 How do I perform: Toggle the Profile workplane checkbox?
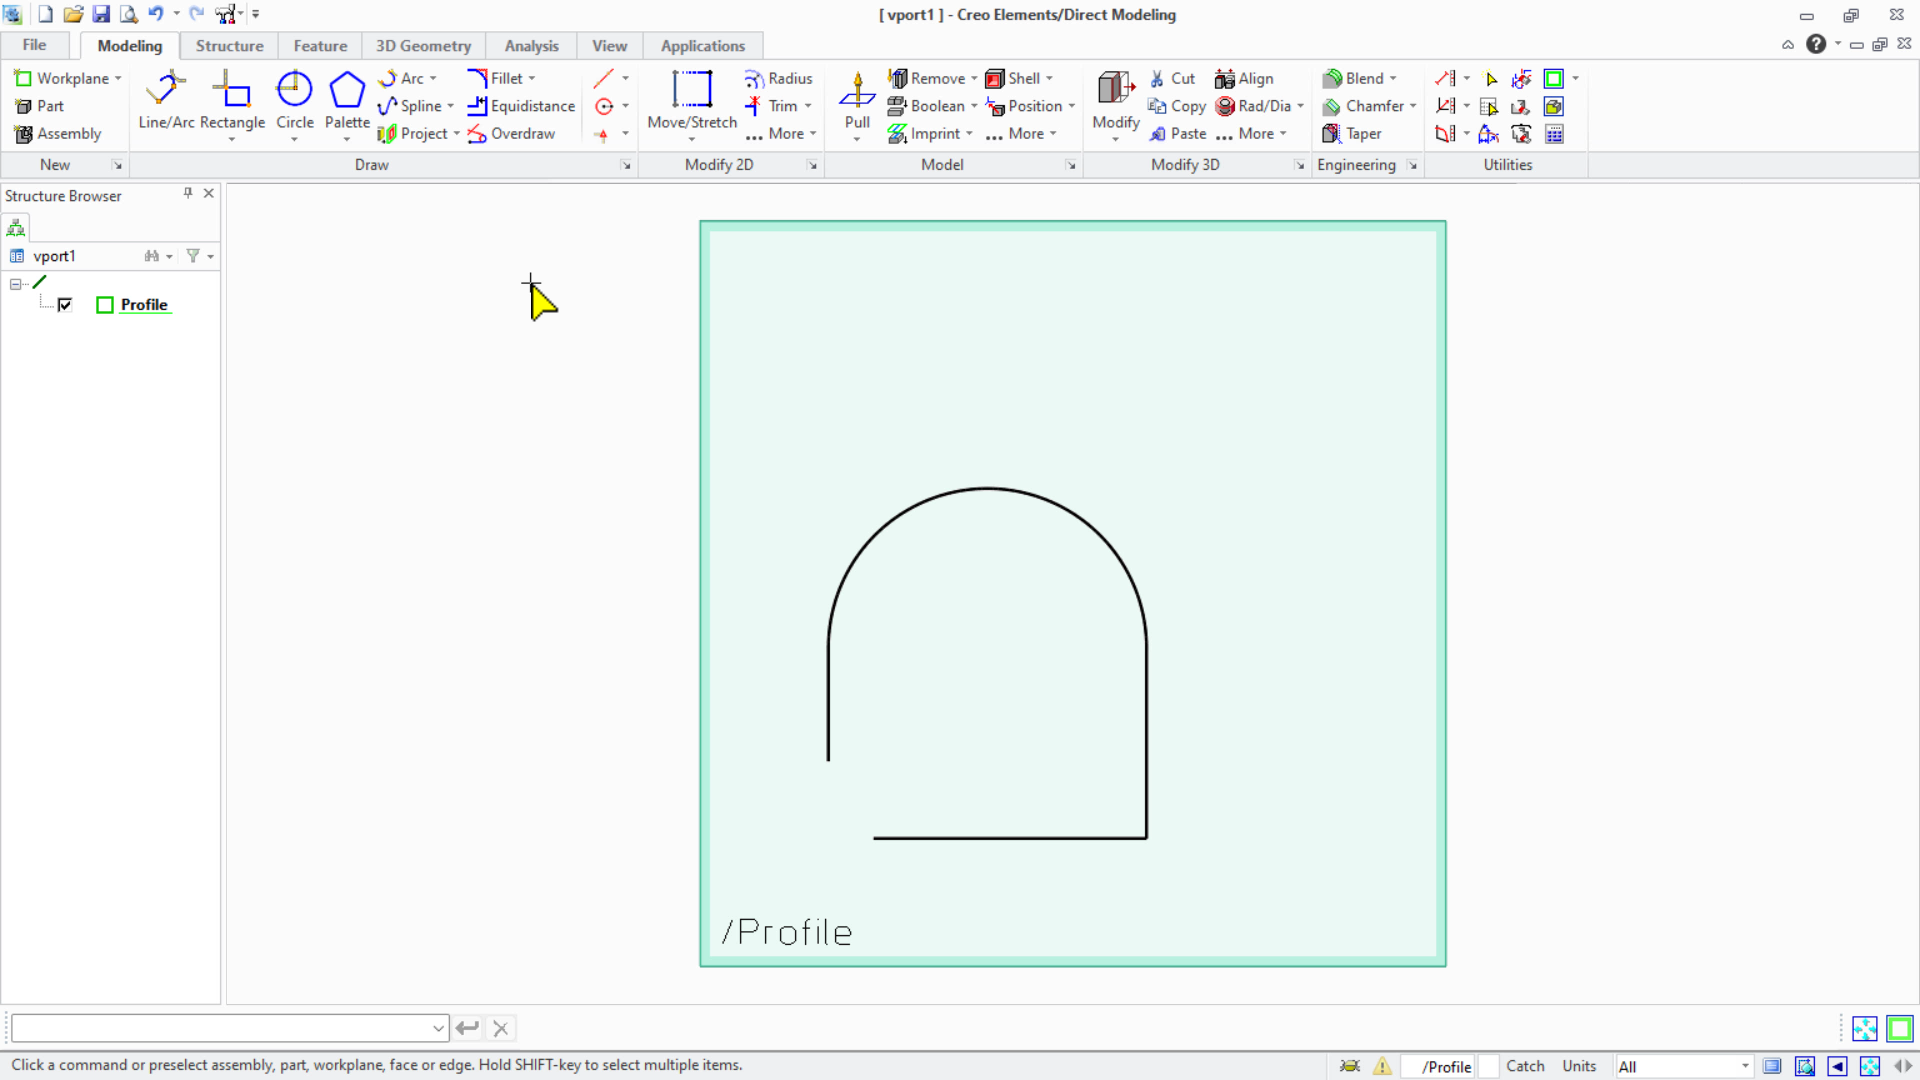click(x=65, y=305)
